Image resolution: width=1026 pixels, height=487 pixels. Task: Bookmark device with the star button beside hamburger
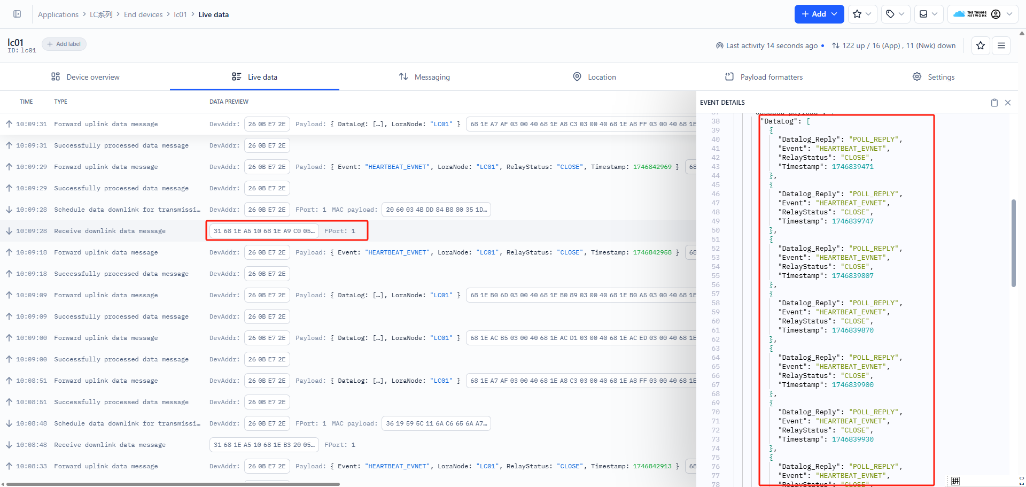point(980,45)
